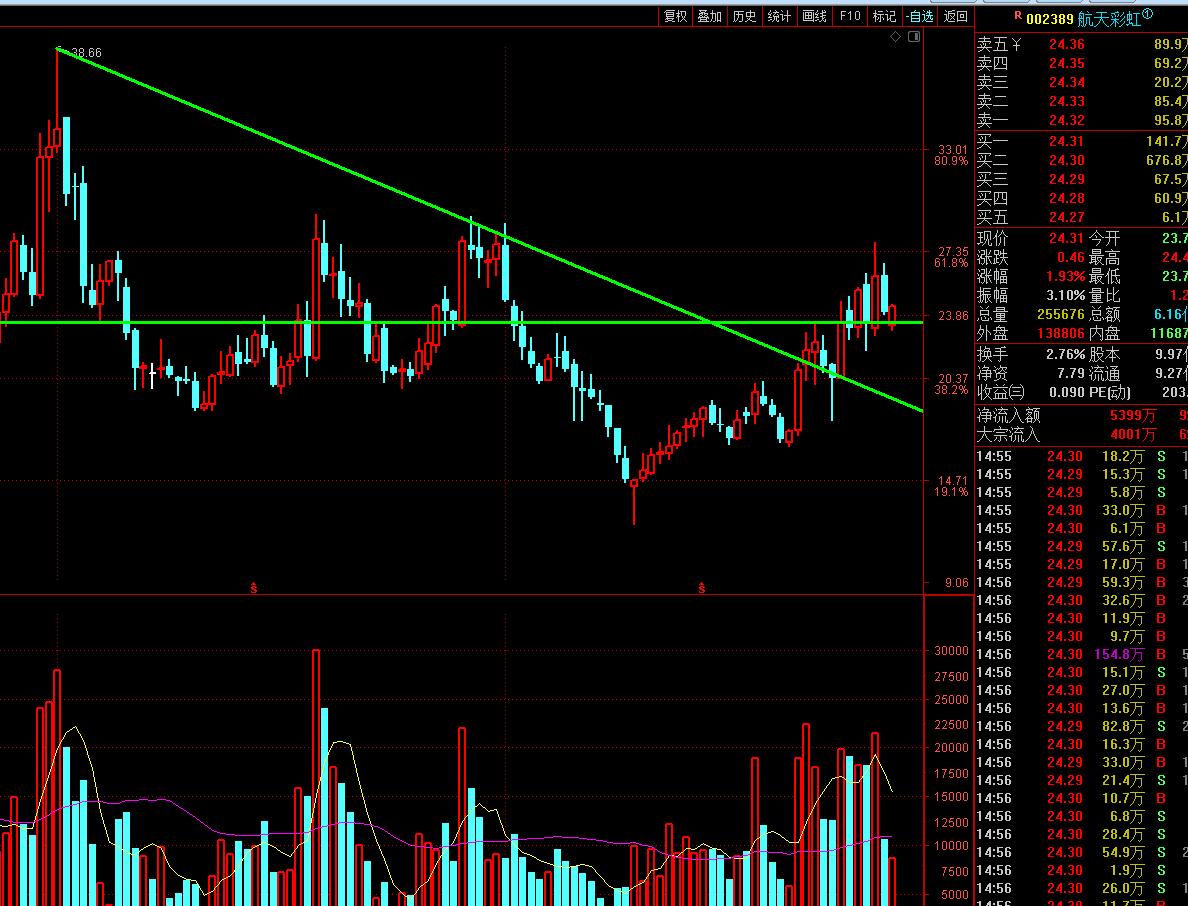Open the 复权 adjustment menu
Image resolution: width=1188 pixels, height=906 pixels.
(x=675, y=17)
